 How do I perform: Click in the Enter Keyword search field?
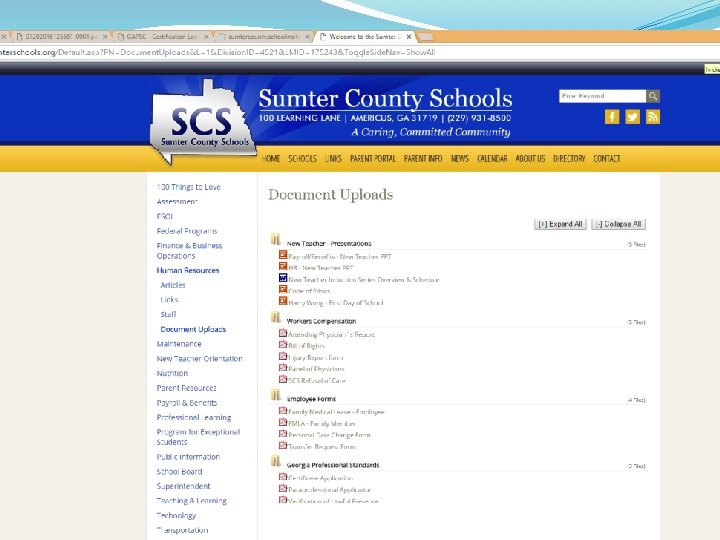coord(602,96)
